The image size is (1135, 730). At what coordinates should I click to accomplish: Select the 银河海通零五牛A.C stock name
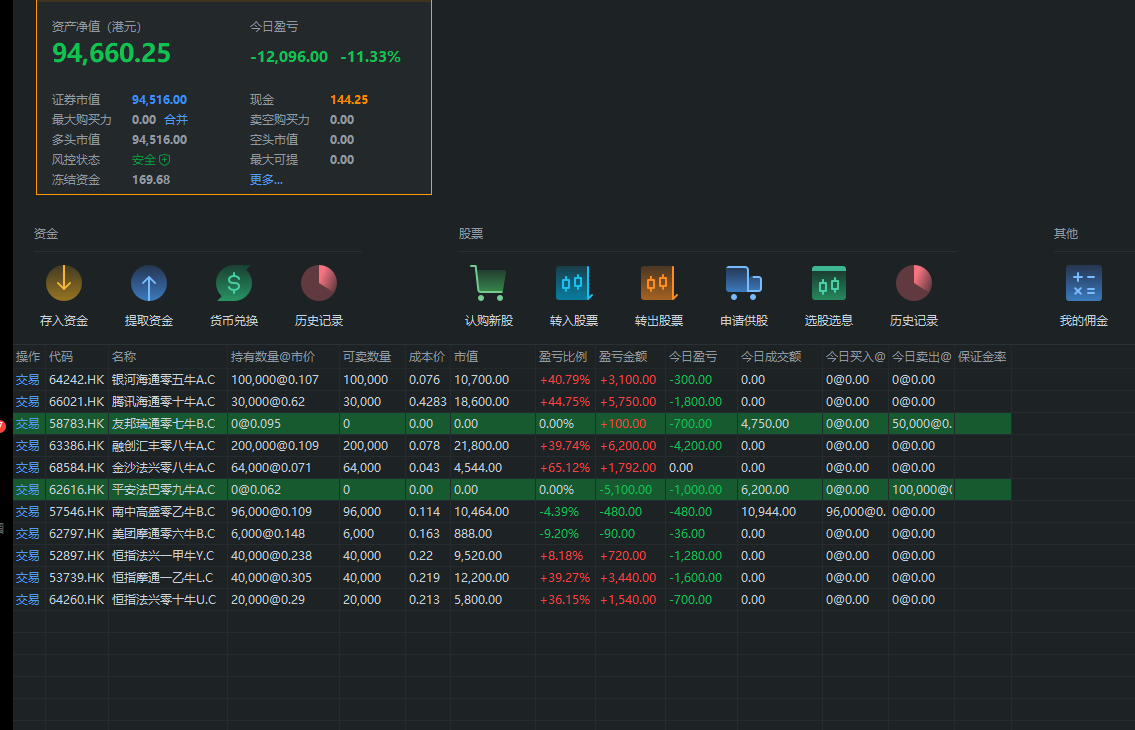pyautogui.click(x=164, y=379)
